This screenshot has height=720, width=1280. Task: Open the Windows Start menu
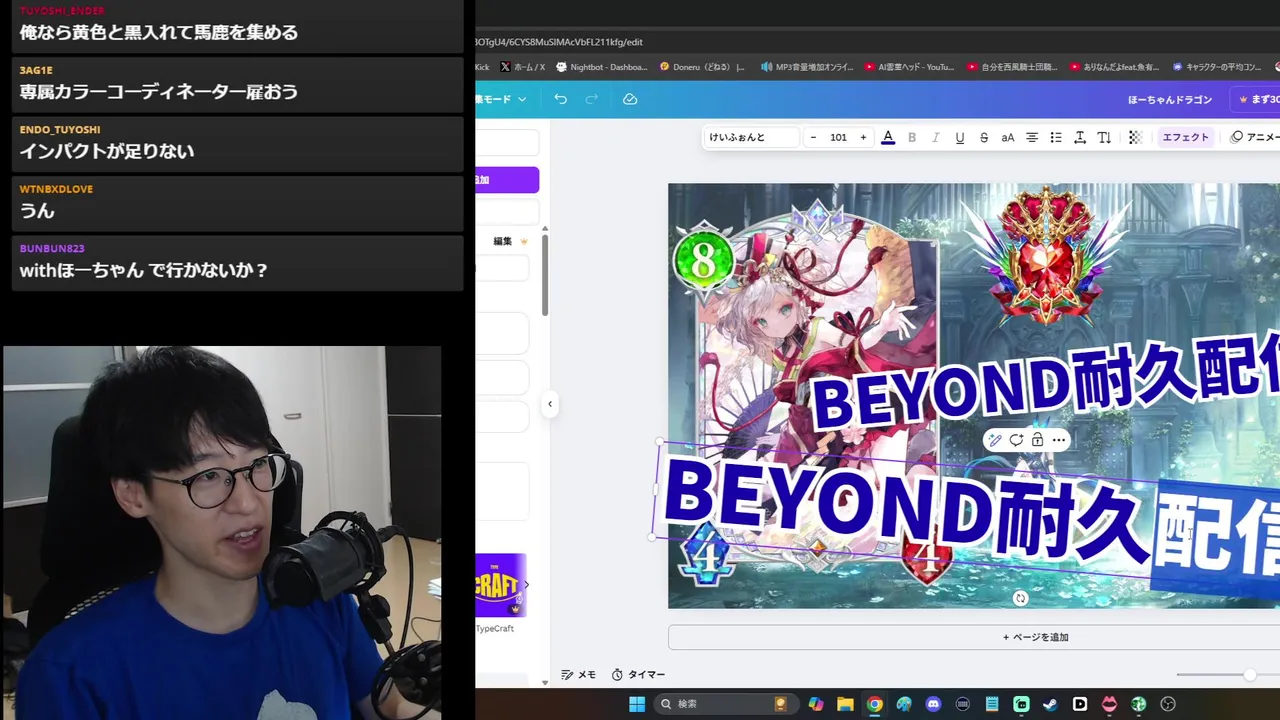click(x=637, y=704)
